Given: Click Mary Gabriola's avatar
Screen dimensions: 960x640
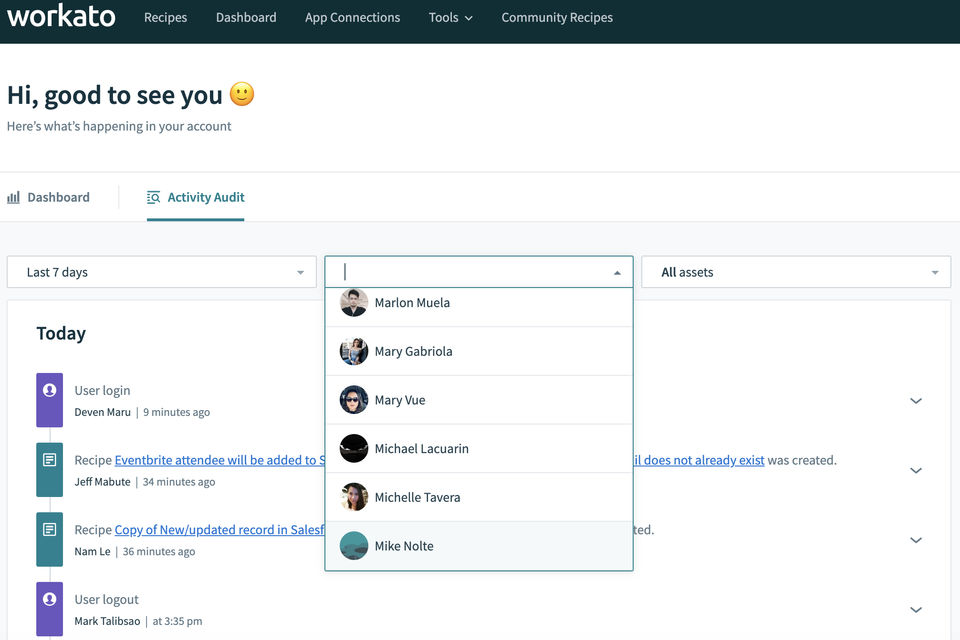Looking at the screenshot, I should point(354,351).
